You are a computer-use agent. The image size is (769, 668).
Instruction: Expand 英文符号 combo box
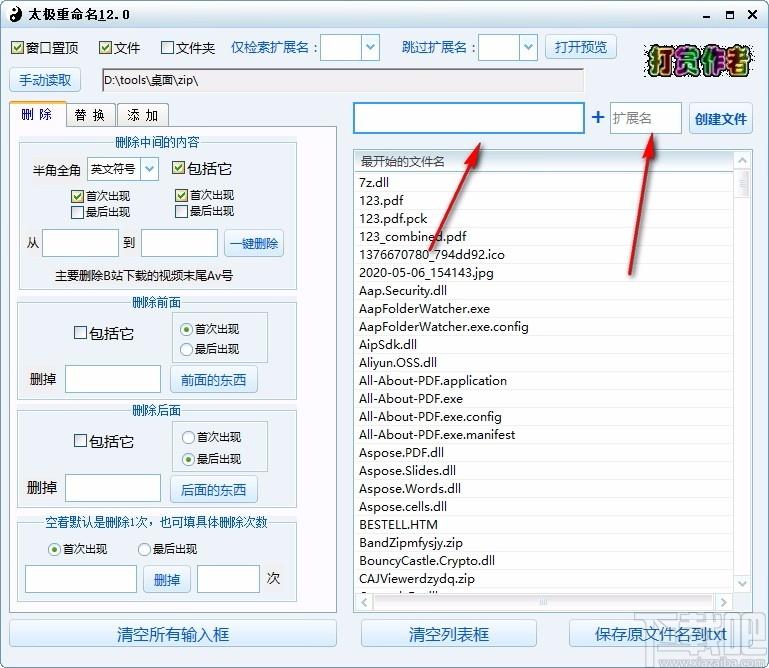point(150,169)
